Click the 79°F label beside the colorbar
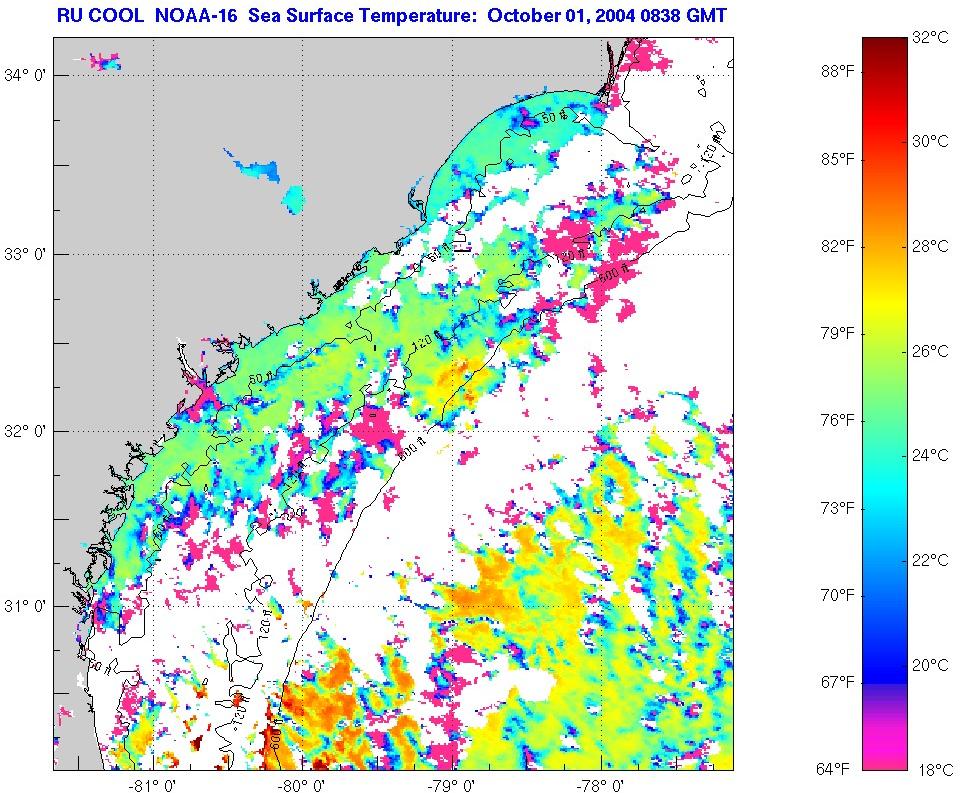Viewport: 960px width, 793px height. coord(837,334)
